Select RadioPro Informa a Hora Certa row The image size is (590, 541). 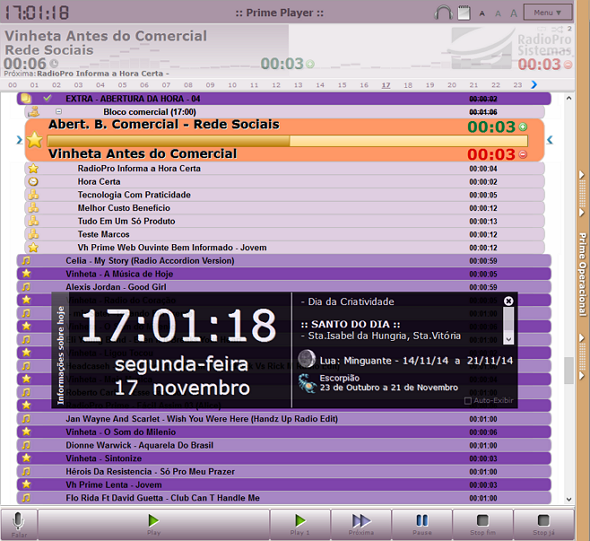(284, 169)
